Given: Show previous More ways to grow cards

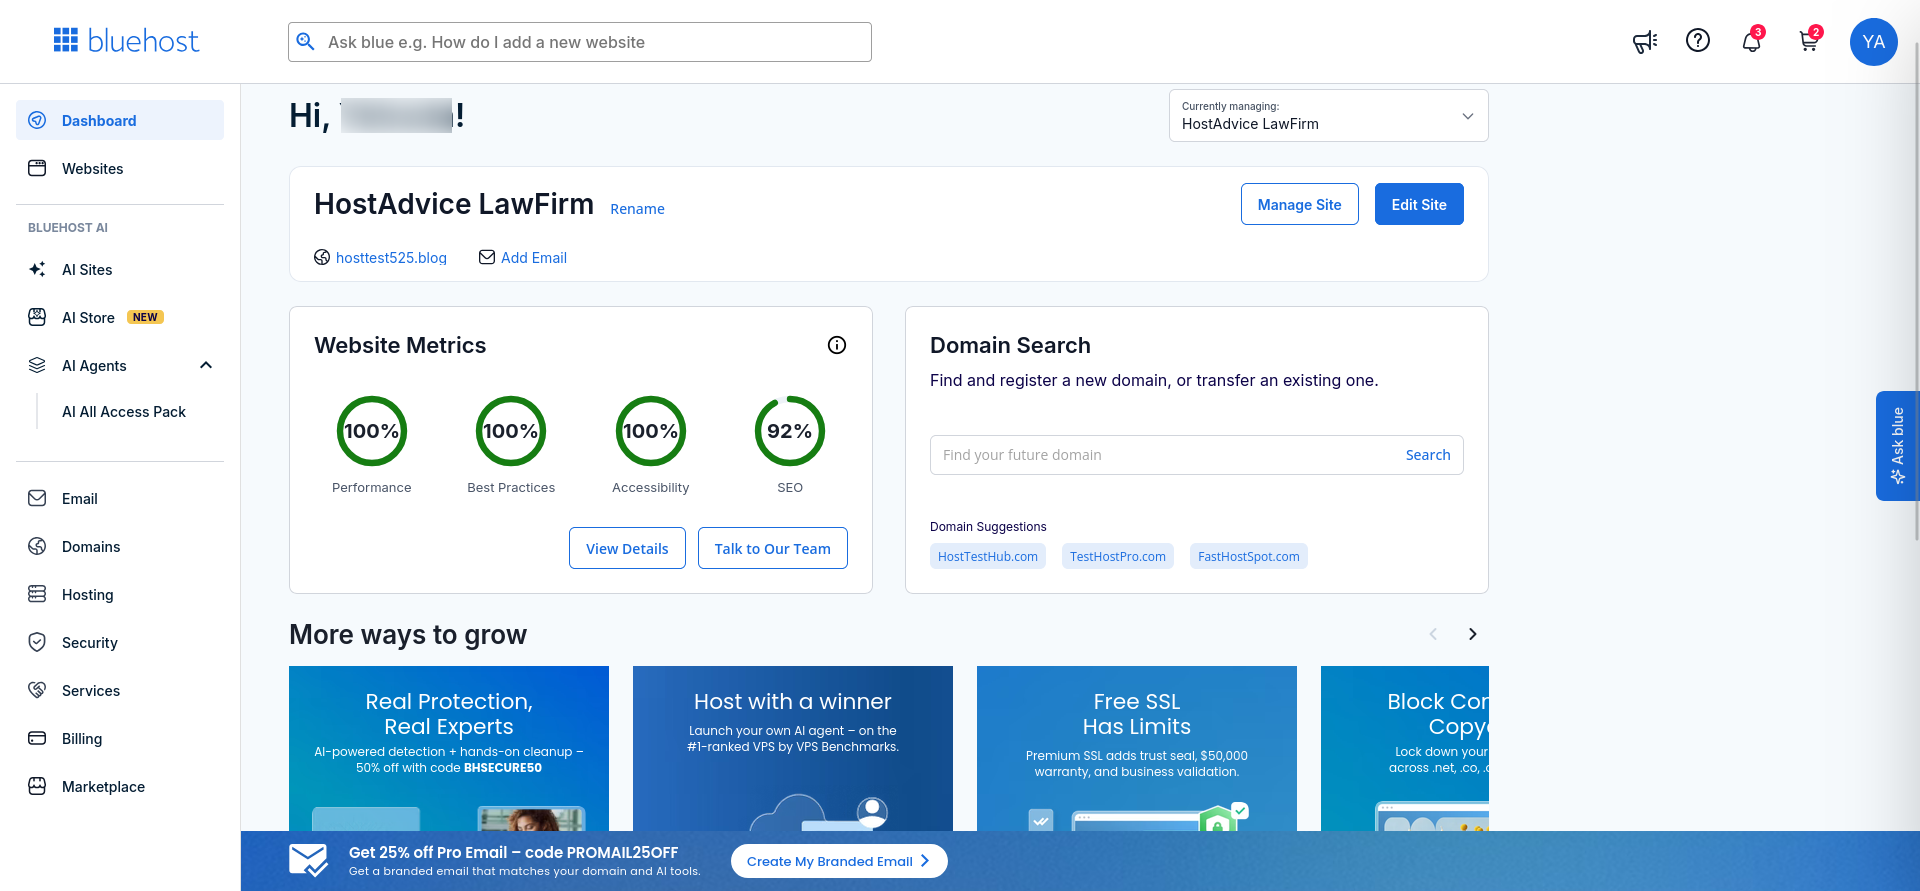Looking at the screenshot, I should tap(1433, 634).
